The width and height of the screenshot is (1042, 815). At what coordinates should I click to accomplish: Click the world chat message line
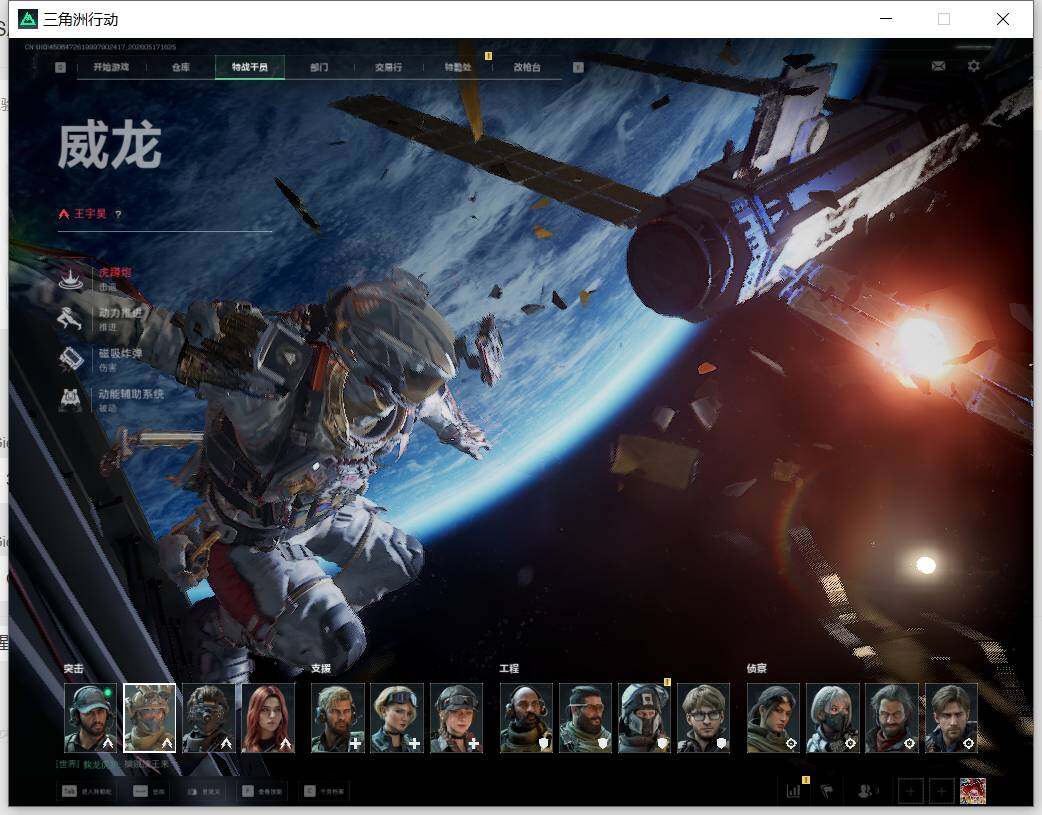112,764
